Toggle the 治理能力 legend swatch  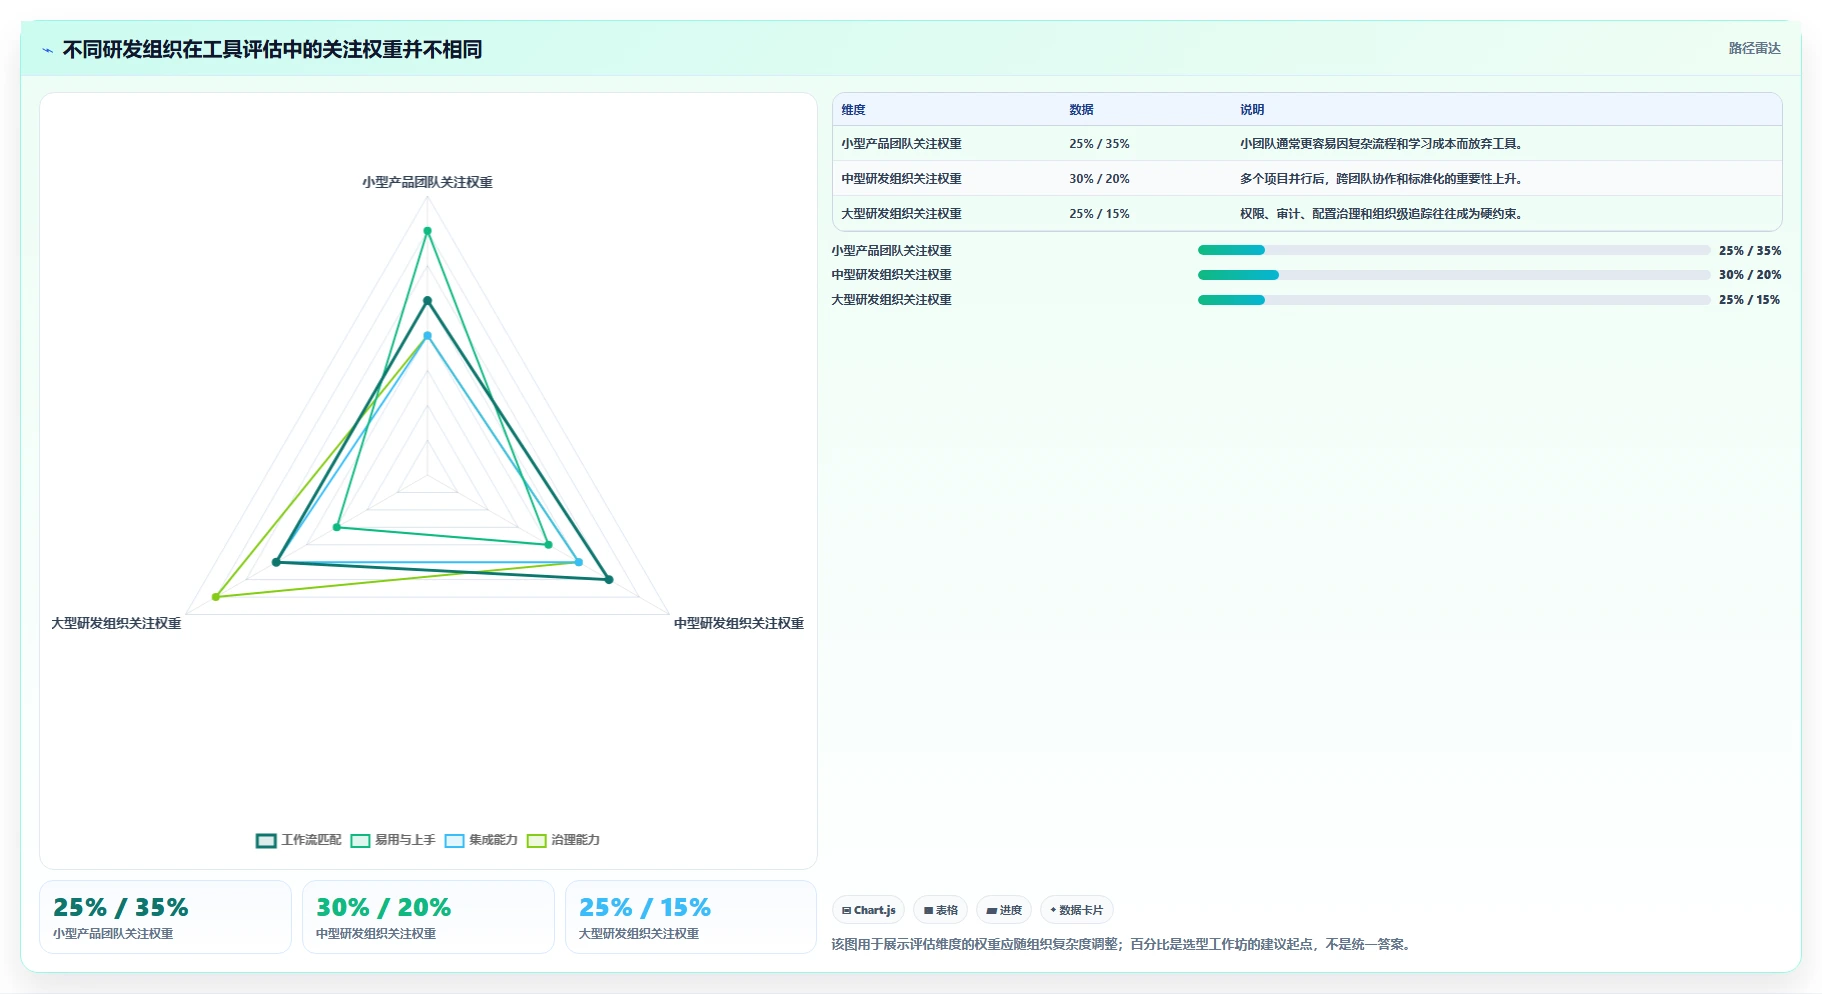[537, 841]
